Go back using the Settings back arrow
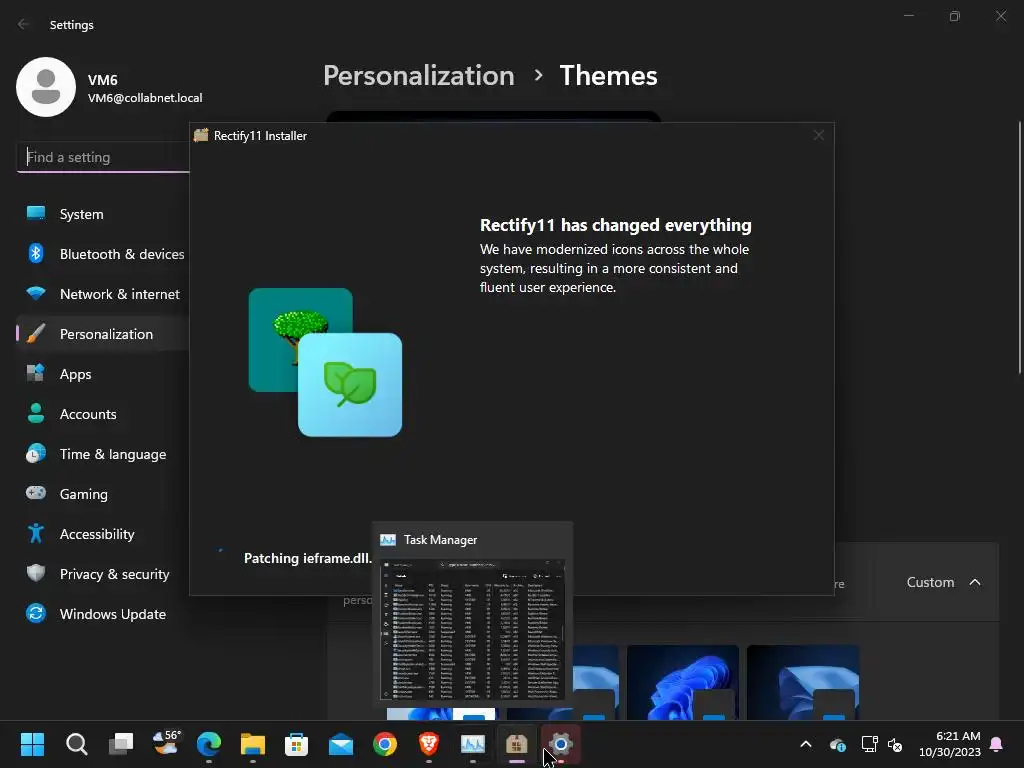This screenshot has height=768, width=1024. 24,24
